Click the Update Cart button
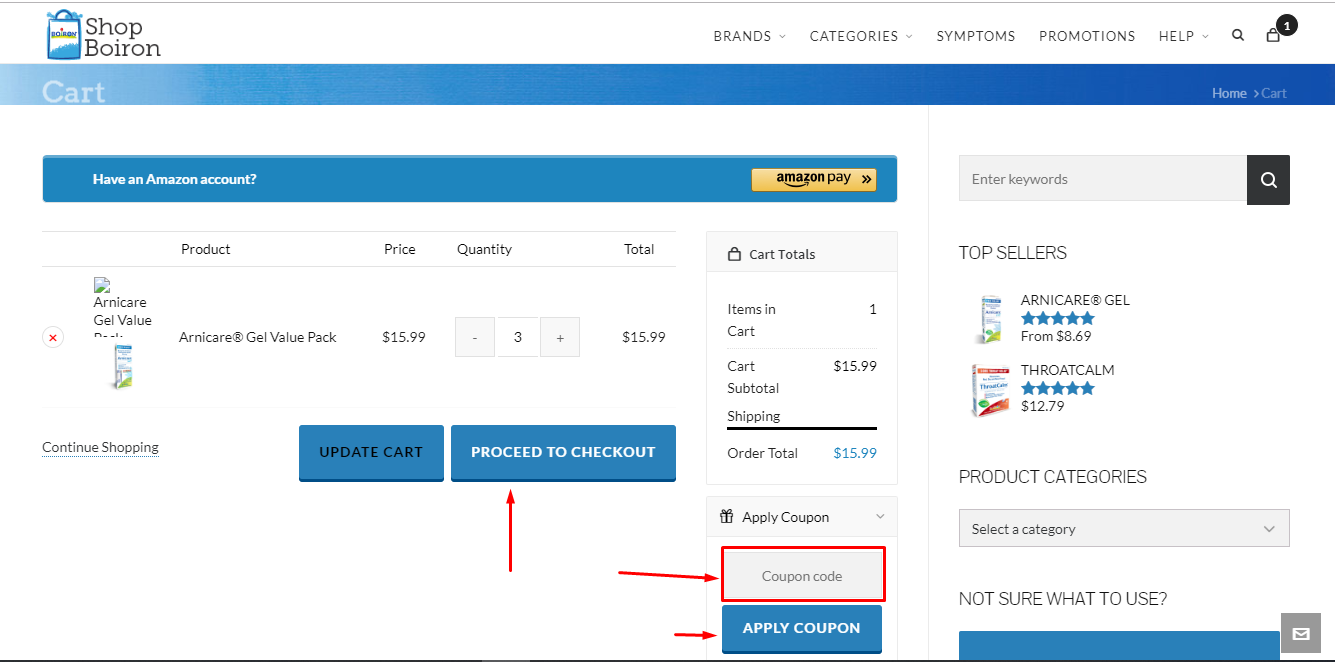The width and height of the screenshot is (1335, 662). (371, 452)
